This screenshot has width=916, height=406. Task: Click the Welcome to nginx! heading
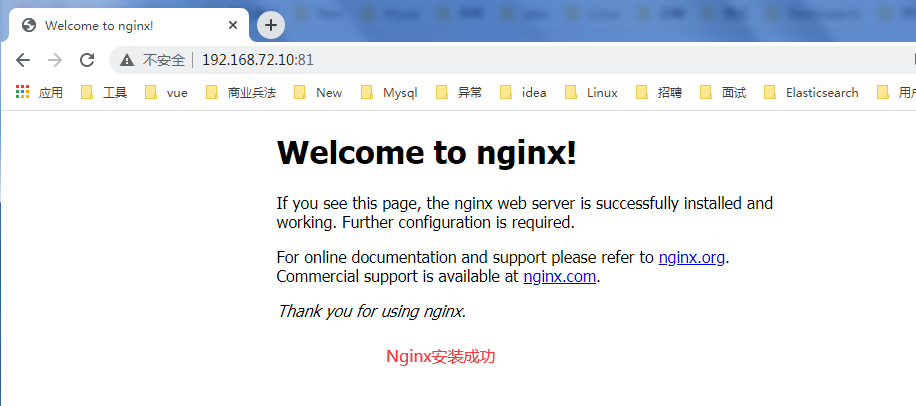coord(426,152)
